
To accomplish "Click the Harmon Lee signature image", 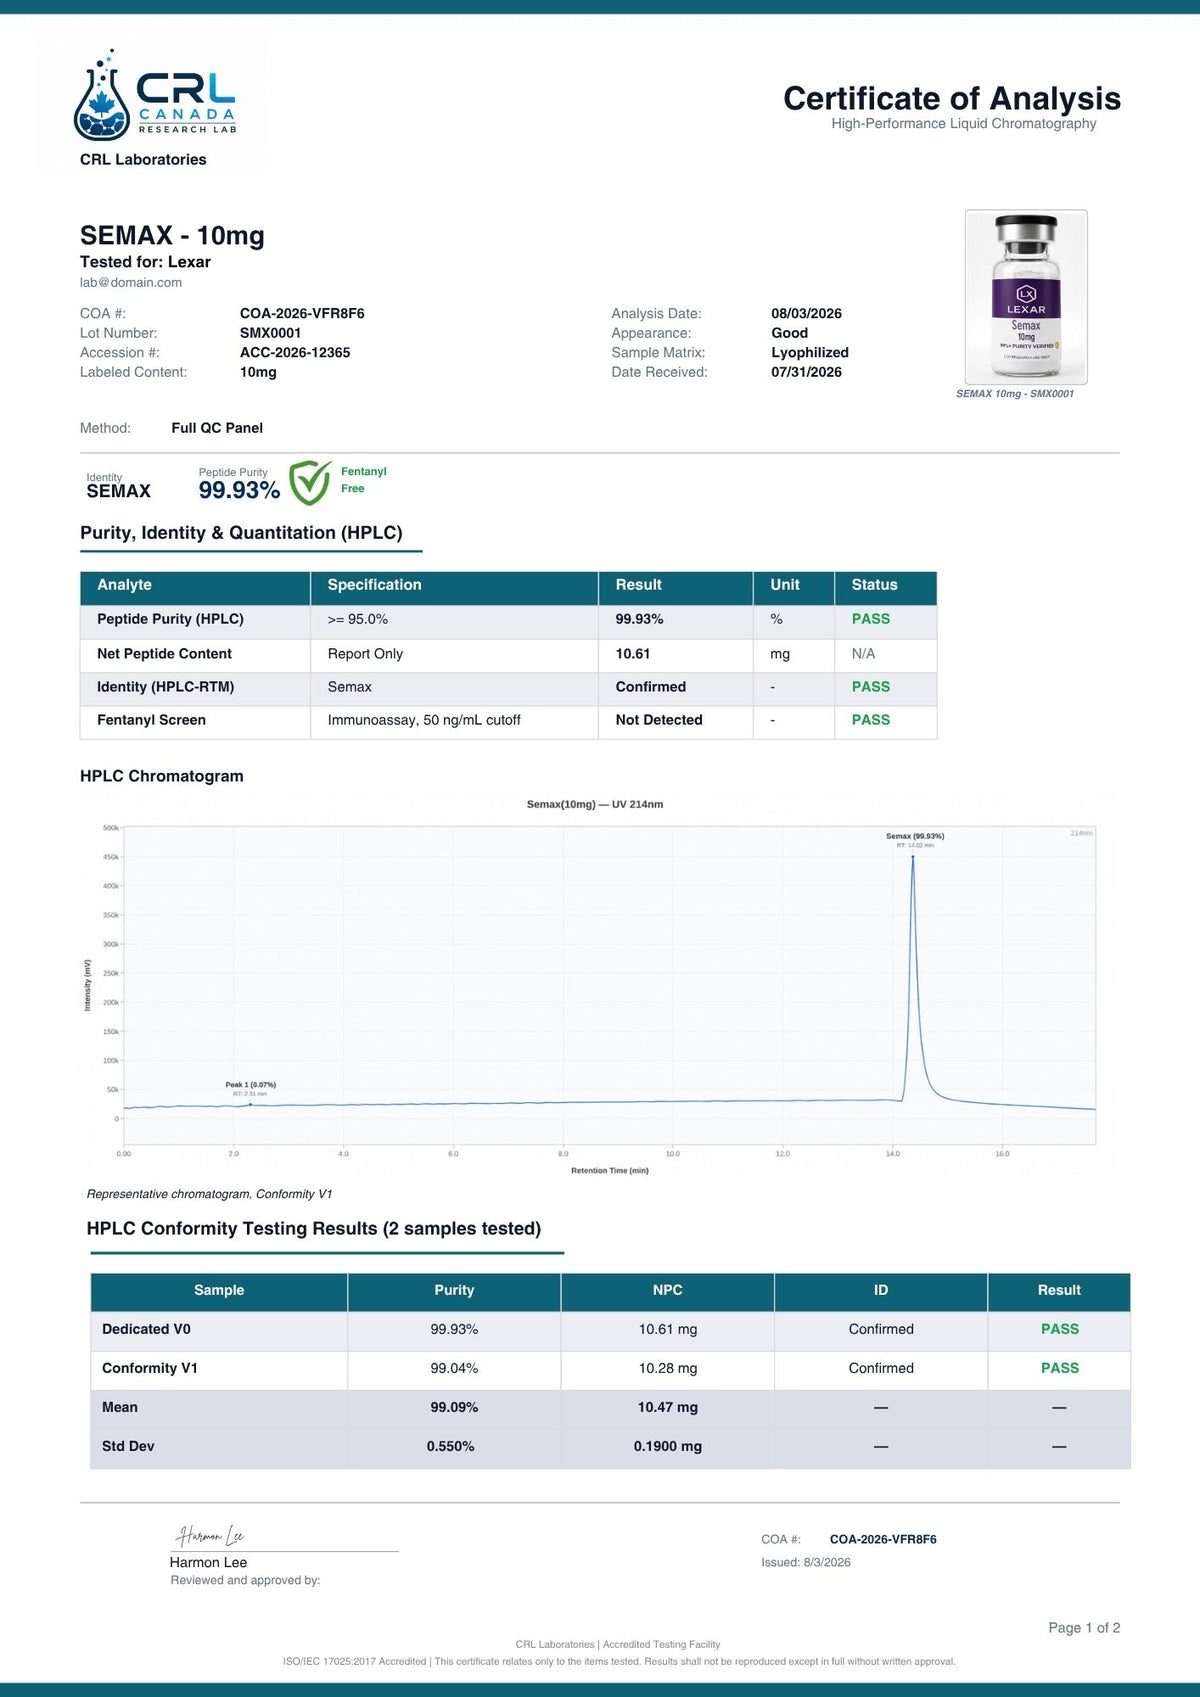I will [x=210, y=1535].
